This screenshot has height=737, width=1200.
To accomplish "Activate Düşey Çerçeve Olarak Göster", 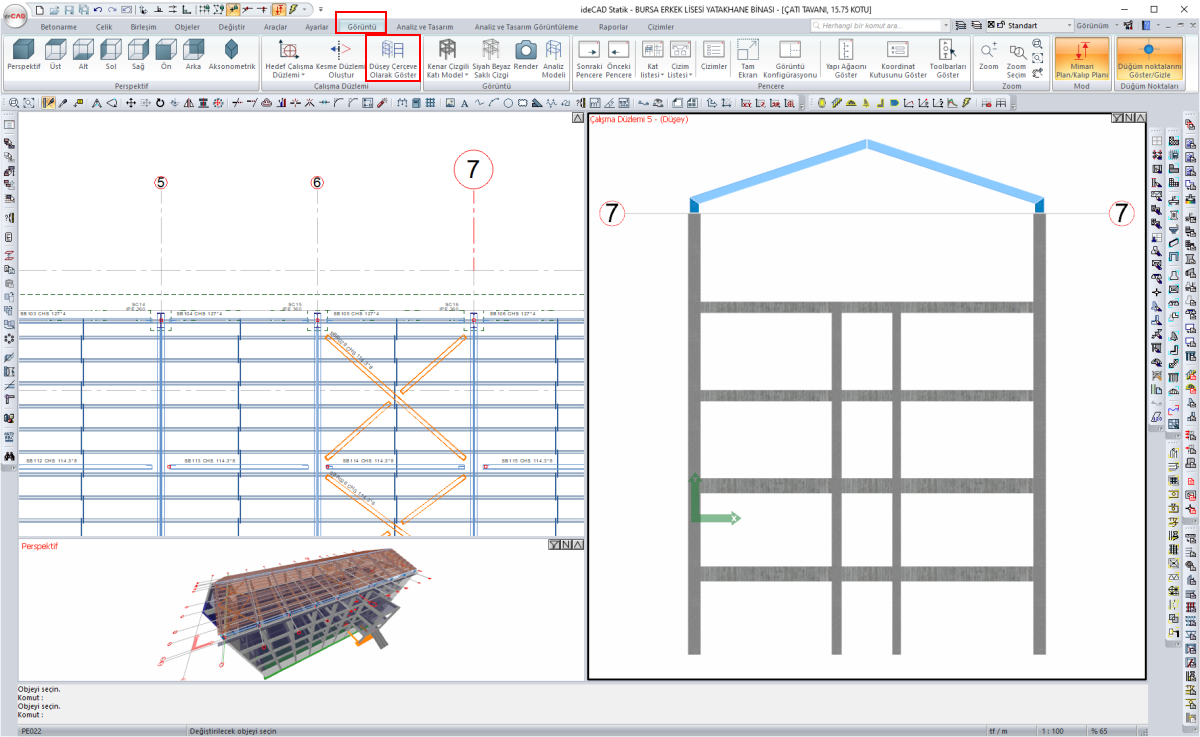I will [x=393, y=57].
